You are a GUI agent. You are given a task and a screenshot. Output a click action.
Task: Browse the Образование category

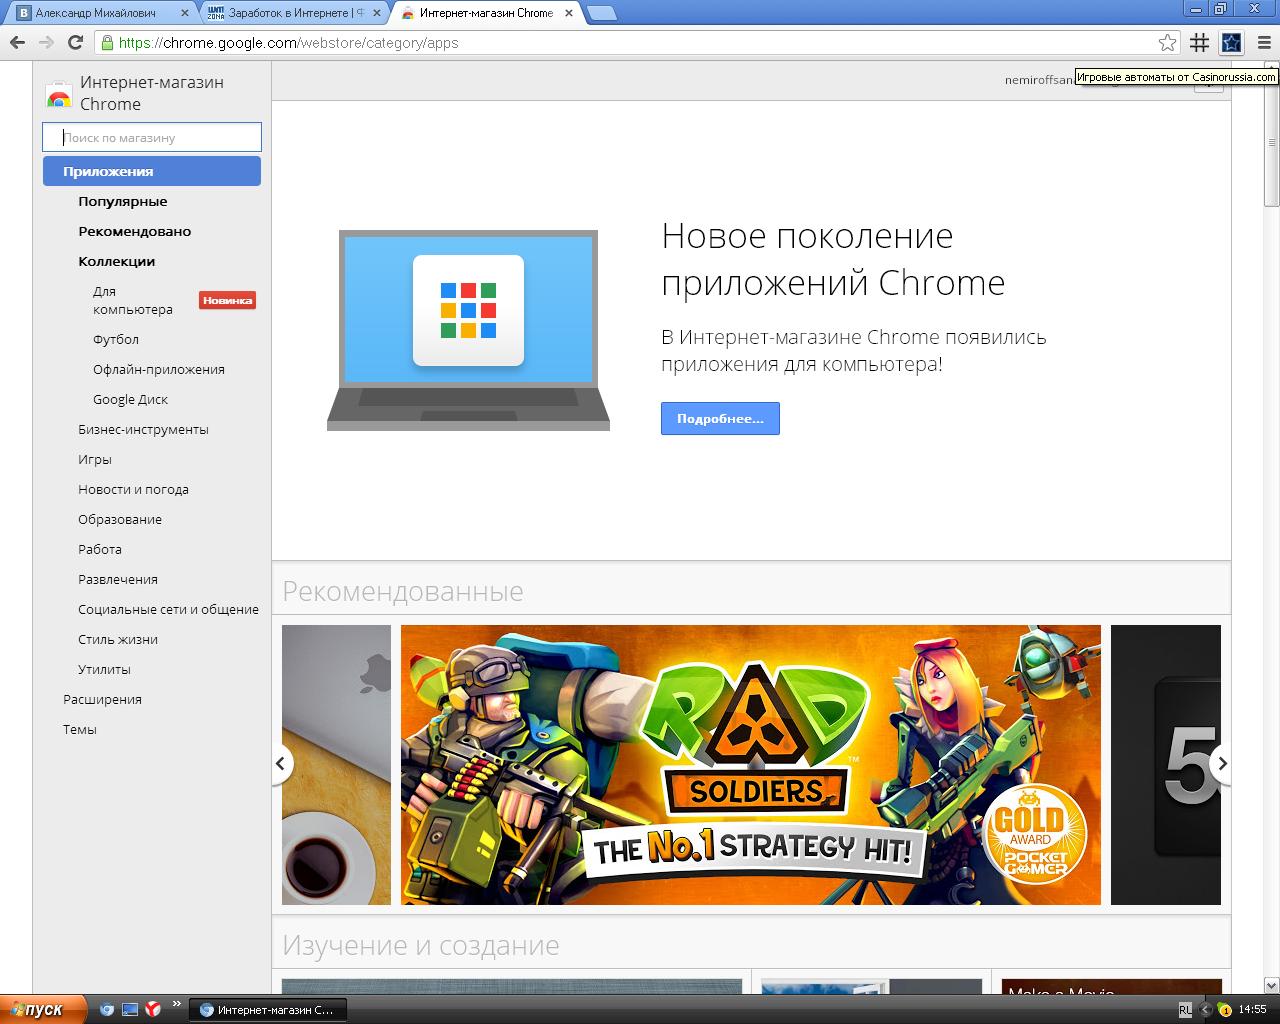pos(120,519)
